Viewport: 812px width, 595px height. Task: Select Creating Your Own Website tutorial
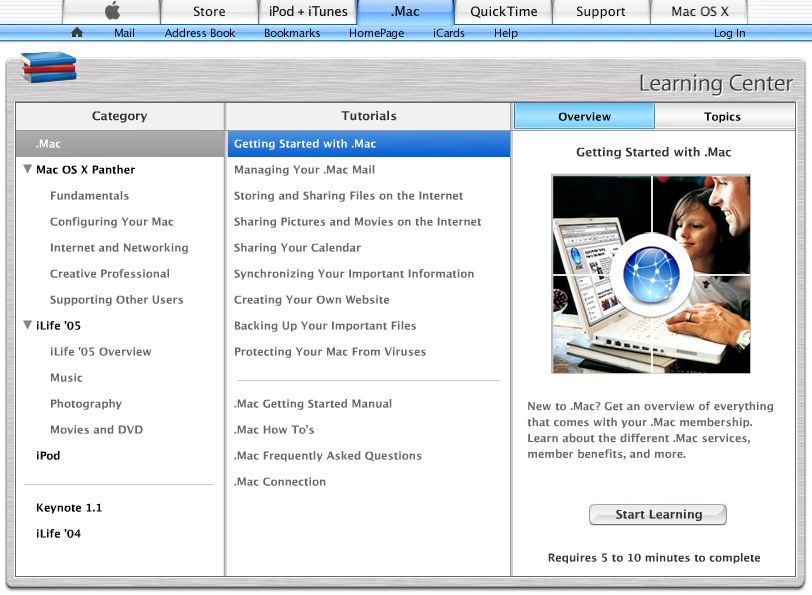(x=312, y=299)
